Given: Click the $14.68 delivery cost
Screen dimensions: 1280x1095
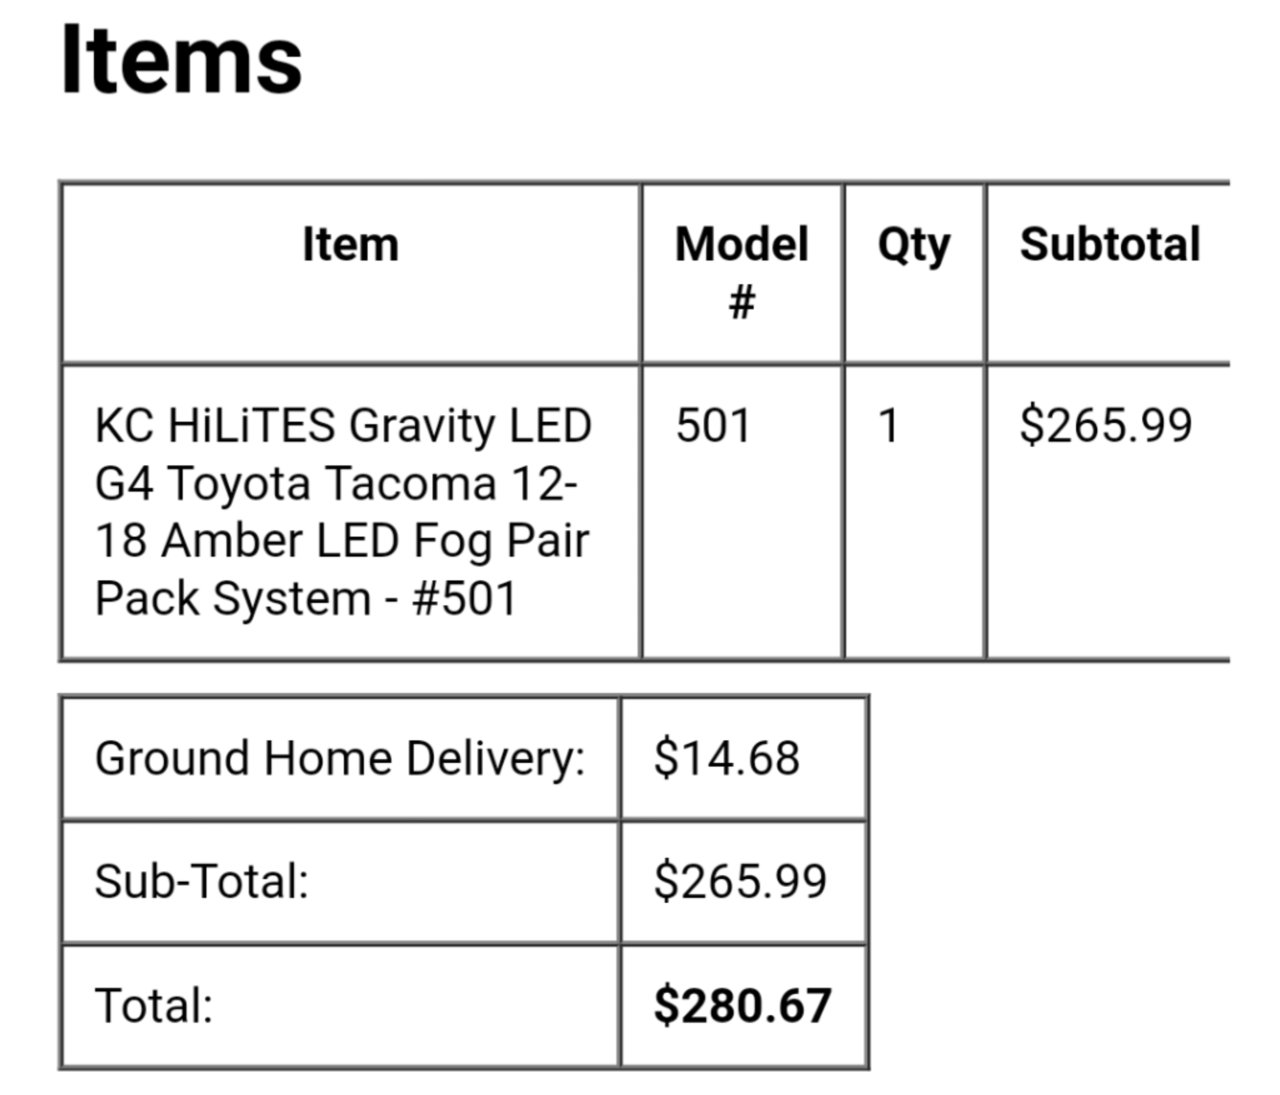Looking at the screenshot, I should coord(726,757).
